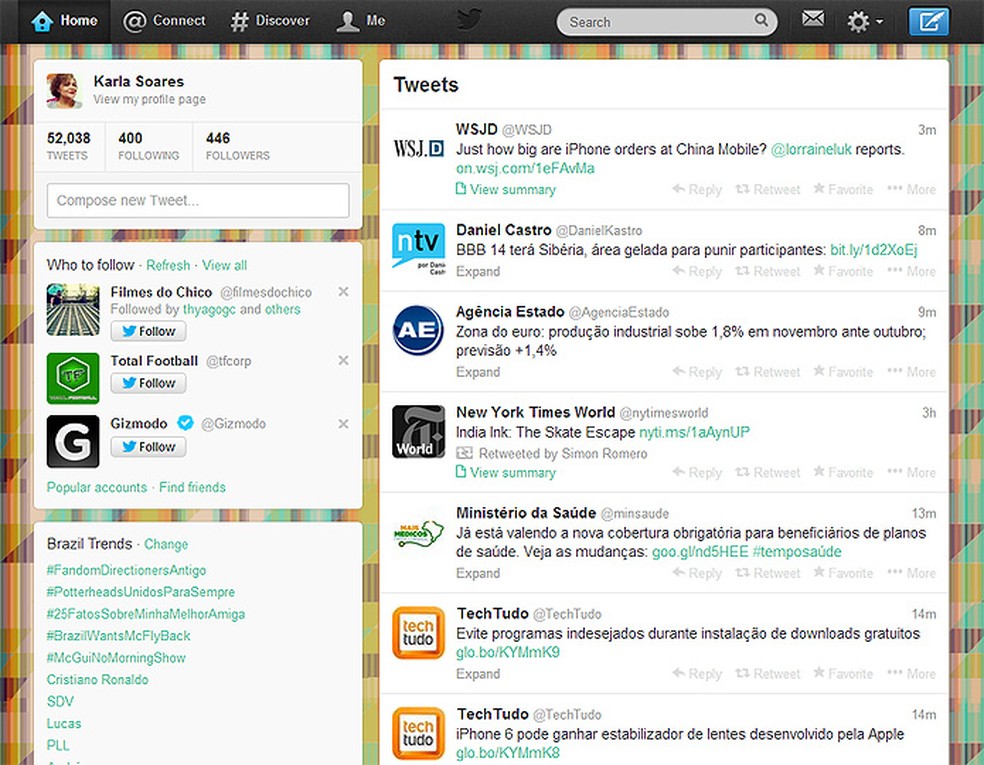Screen dimensions: 984x765
Task: Click New York Times World avatar
Action: click(419, 431)
